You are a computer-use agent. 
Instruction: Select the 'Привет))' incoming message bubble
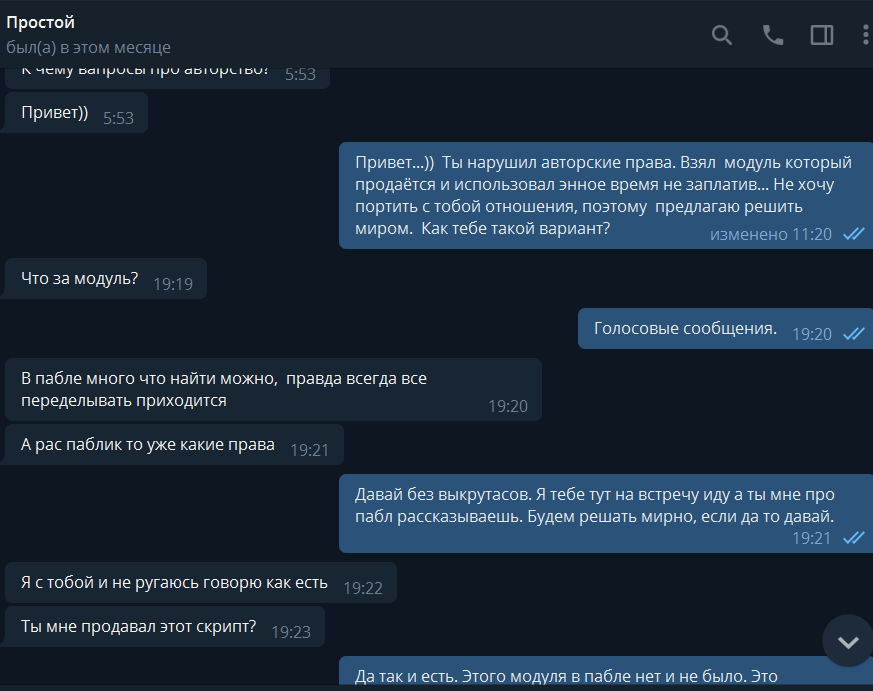click(x=76, y=113)
